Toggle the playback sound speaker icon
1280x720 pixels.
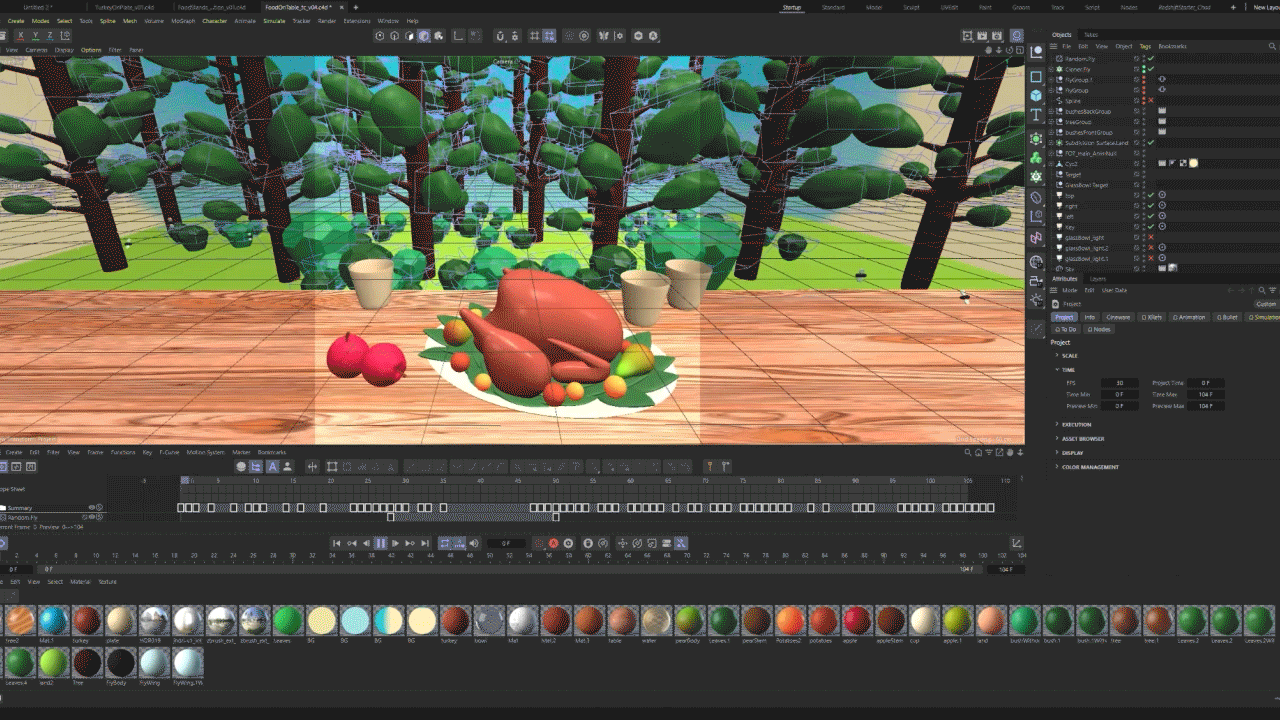474,543
